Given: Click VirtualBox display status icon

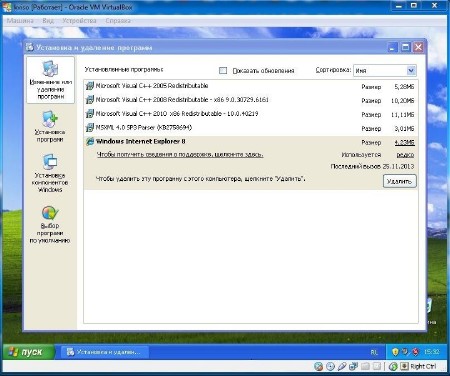Looking at the screenshot, I should point(377,366).
